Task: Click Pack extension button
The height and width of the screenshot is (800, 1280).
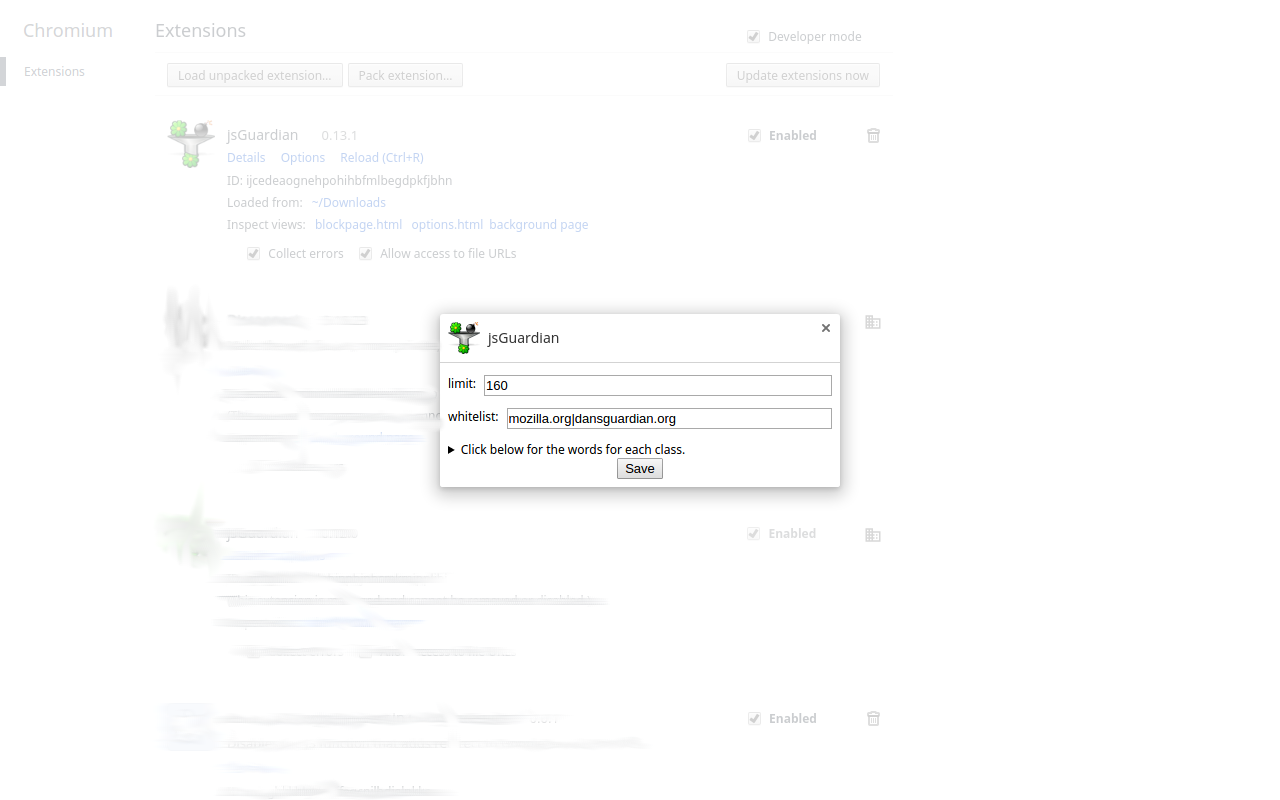Action: 405,75
